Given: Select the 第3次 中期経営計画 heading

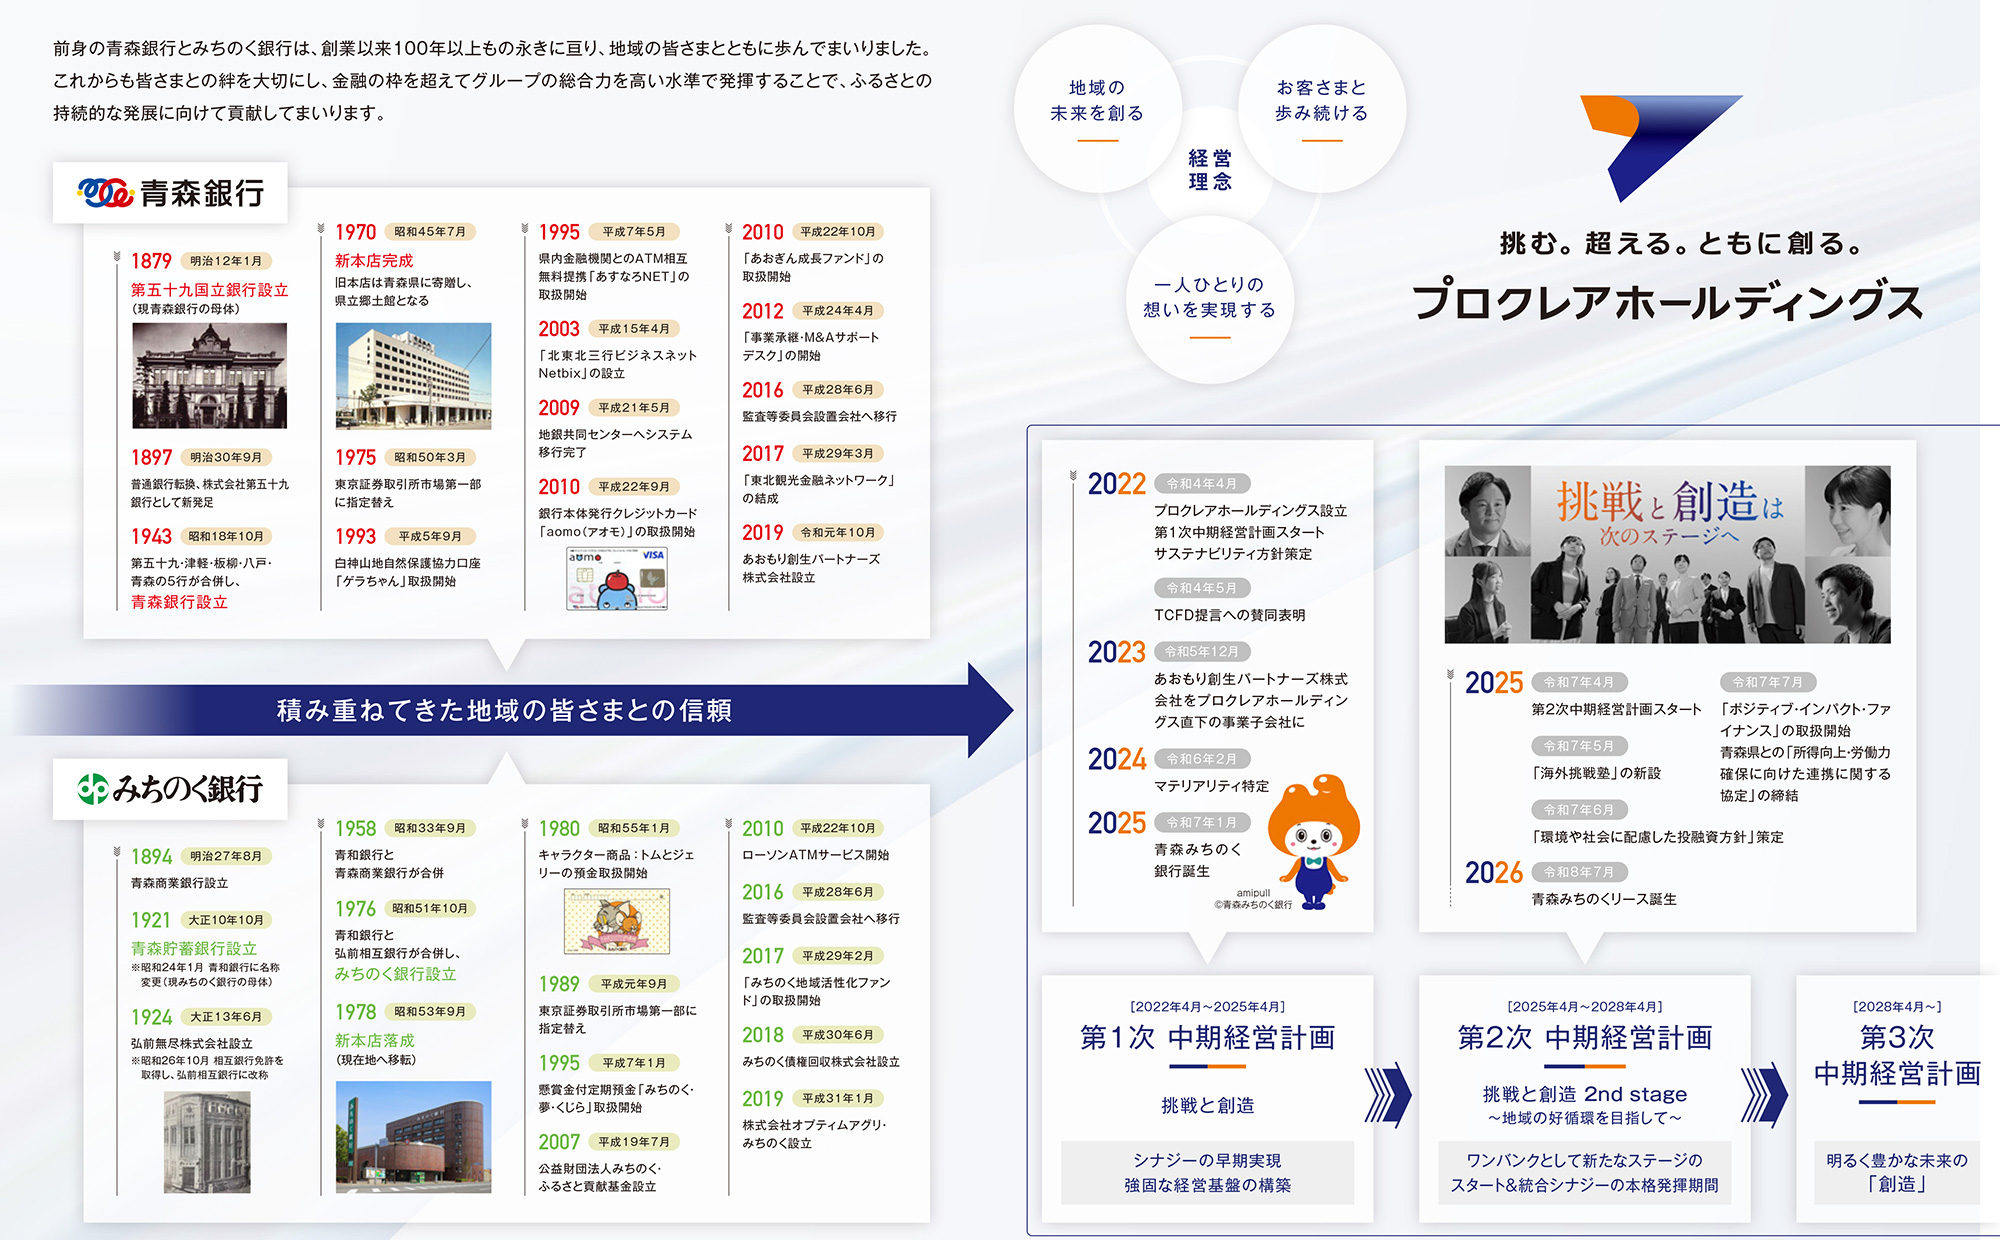Looking at the screenshot, I should [x=1897, y=1056].
